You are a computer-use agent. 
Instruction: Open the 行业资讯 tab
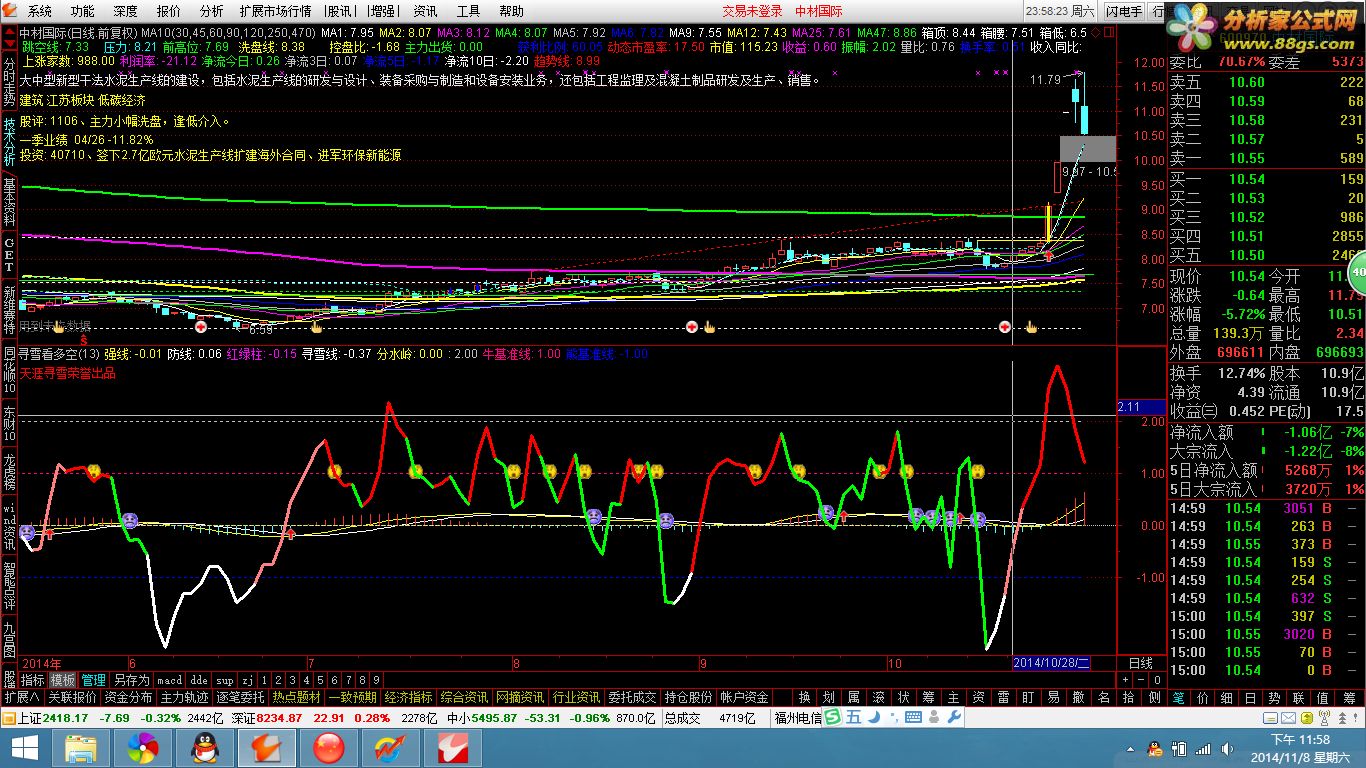click(x=576, y=697)
